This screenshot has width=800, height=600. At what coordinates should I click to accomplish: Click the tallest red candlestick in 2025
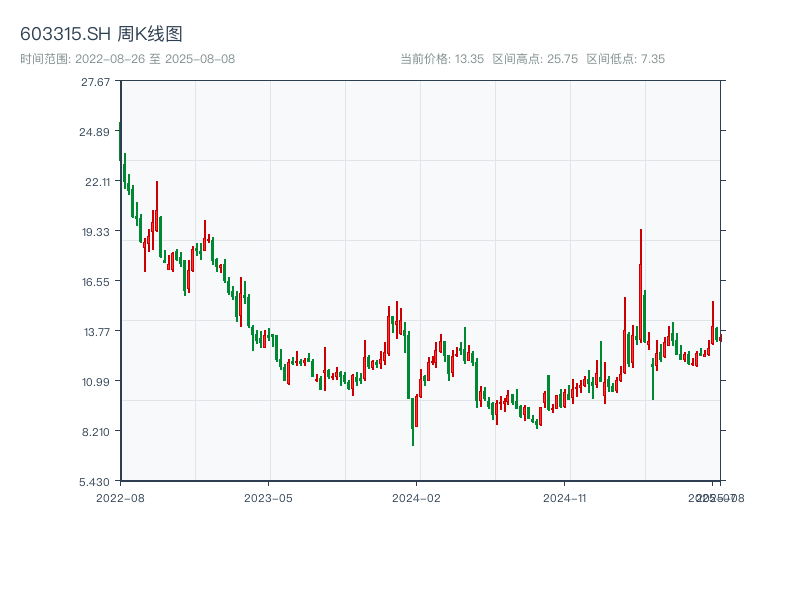coord(641,286)
